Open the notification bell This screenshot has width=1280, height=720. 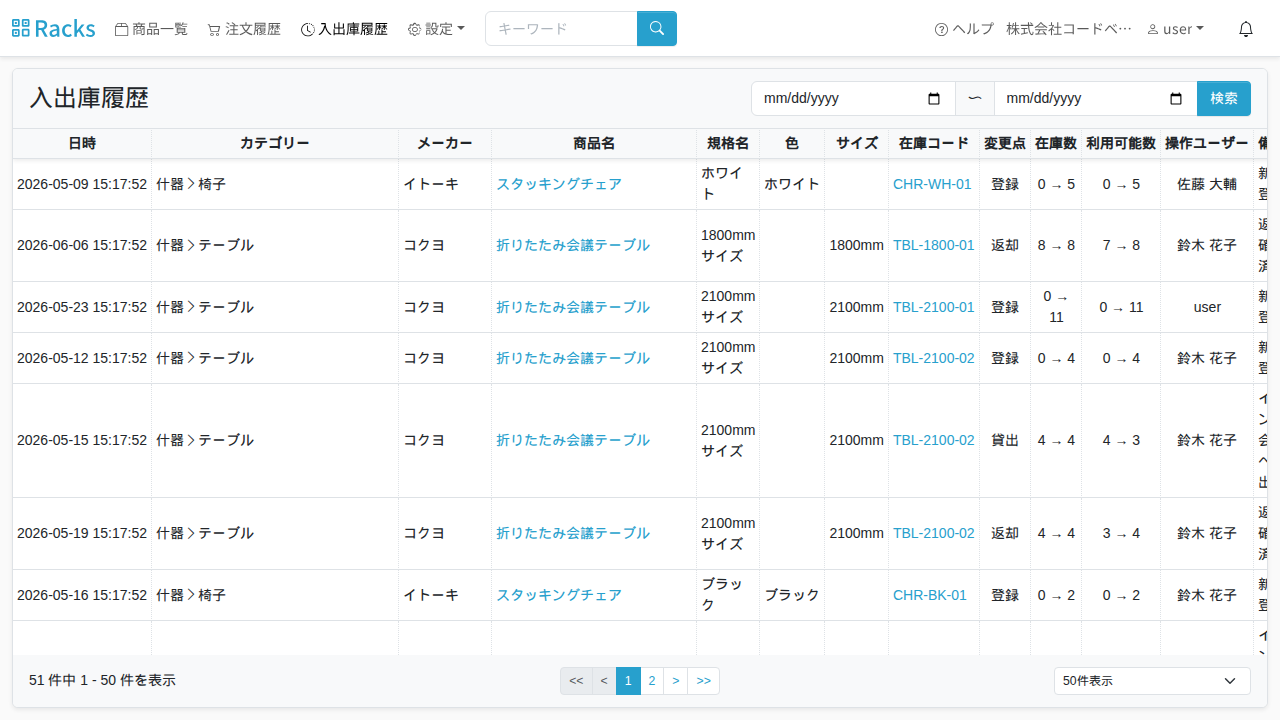1246,29
